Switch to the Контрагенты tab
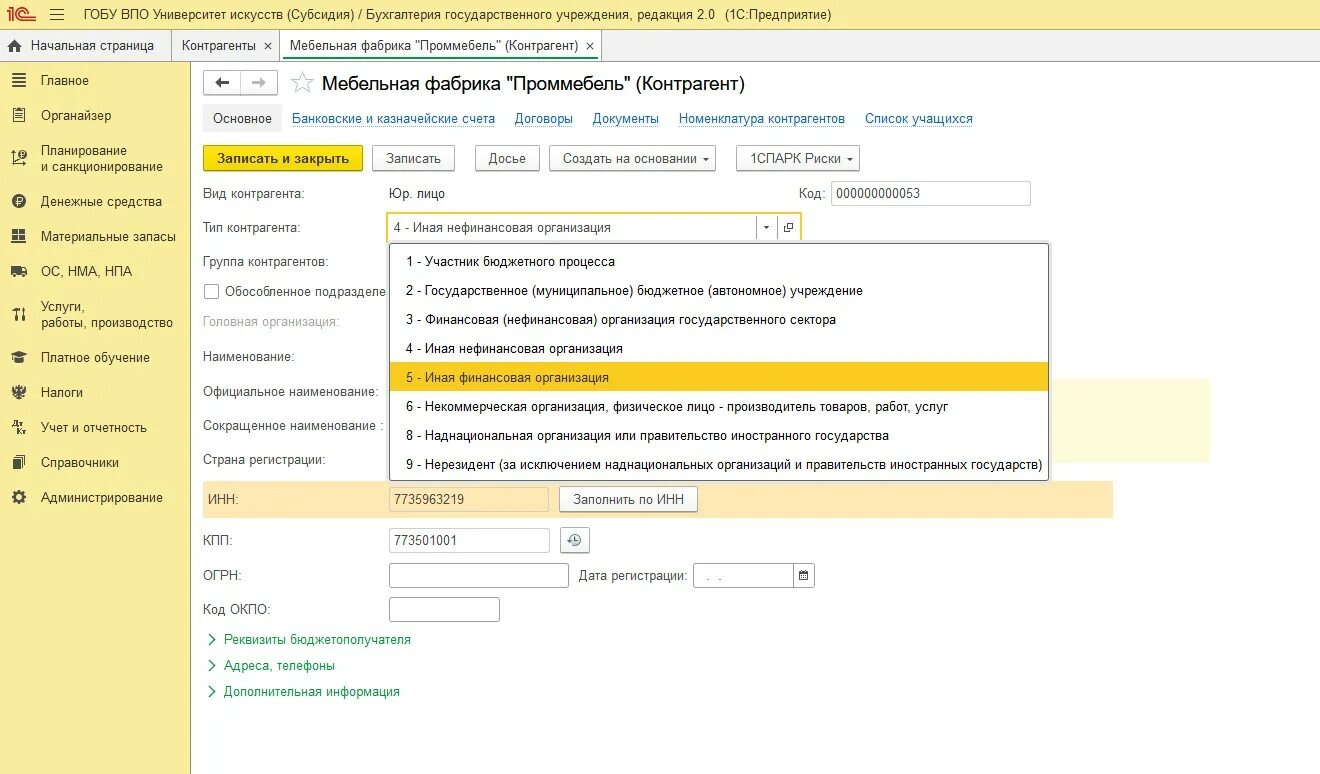The image size is (1320, 774). [218, 46]
